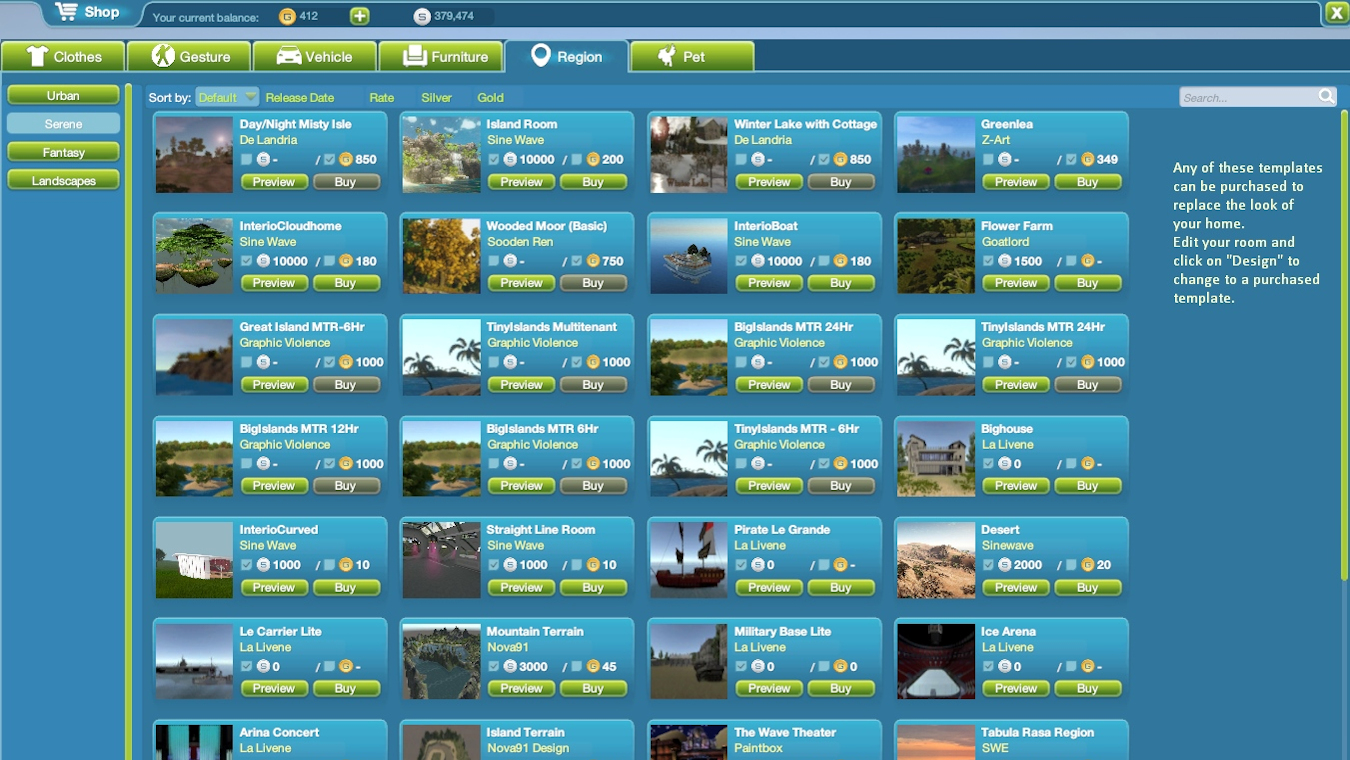Click the Z-Art creator name
This screenshot has width=1350, height=760.
tap(996, 140)
